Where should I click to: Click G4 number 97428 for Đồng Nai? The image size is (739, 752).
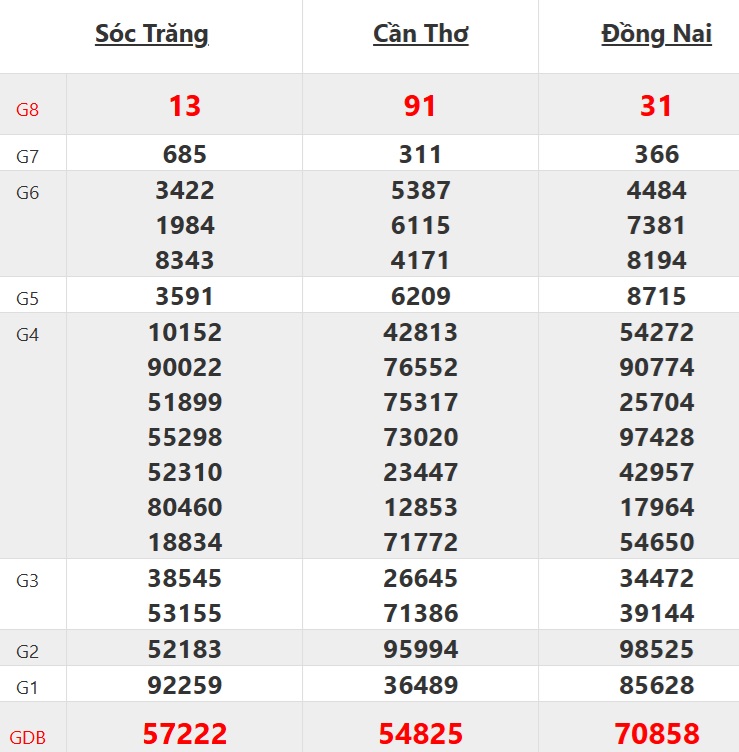point(656,438)
